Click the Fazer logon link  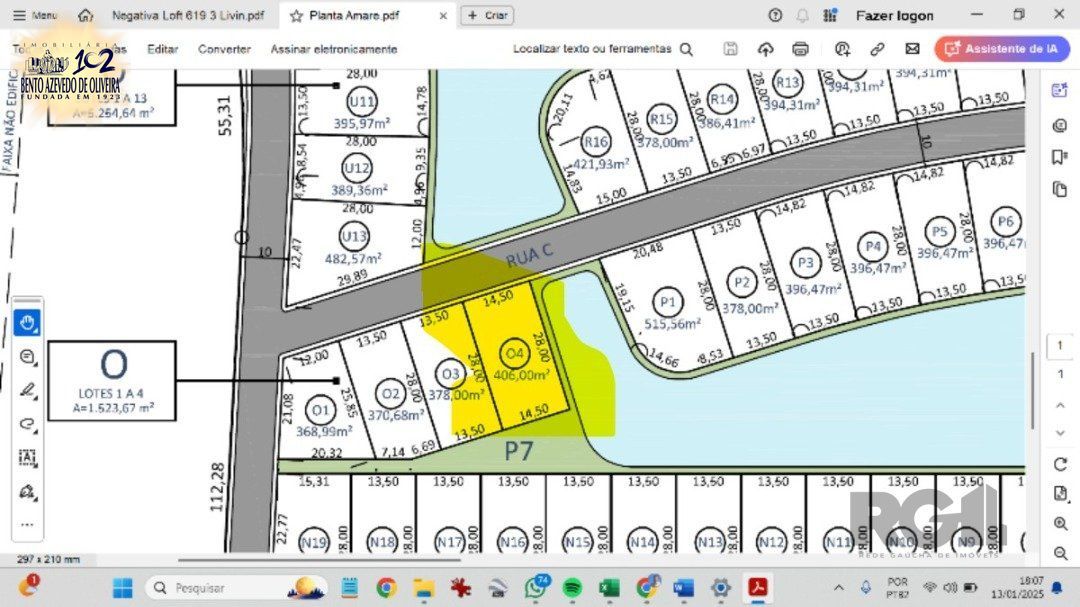point(894,15)
